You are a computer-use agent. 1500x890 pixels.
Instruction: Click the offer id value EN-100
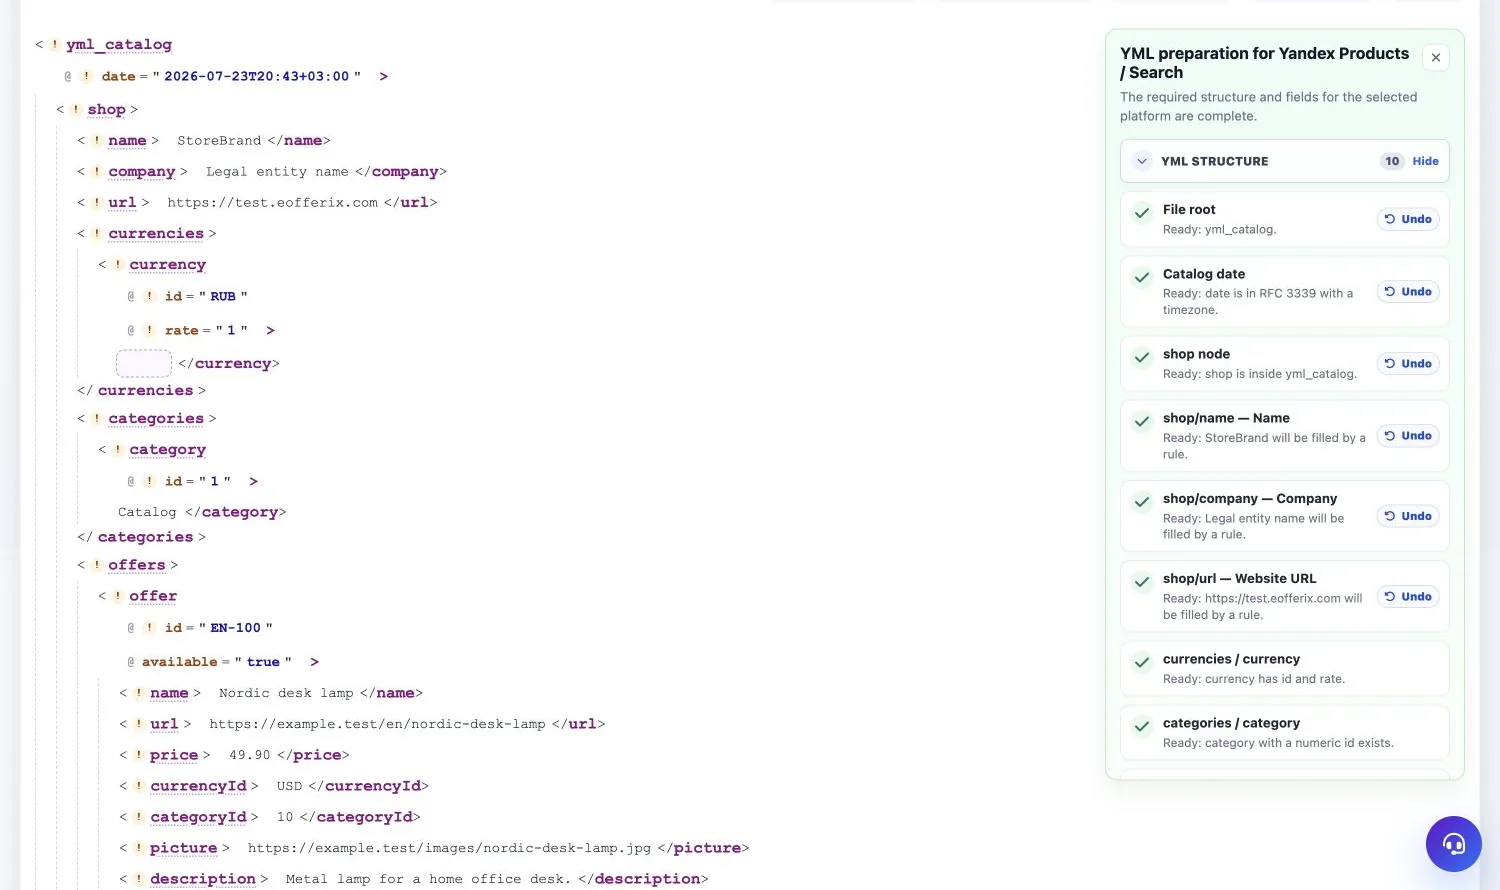(x=235, y=628)
